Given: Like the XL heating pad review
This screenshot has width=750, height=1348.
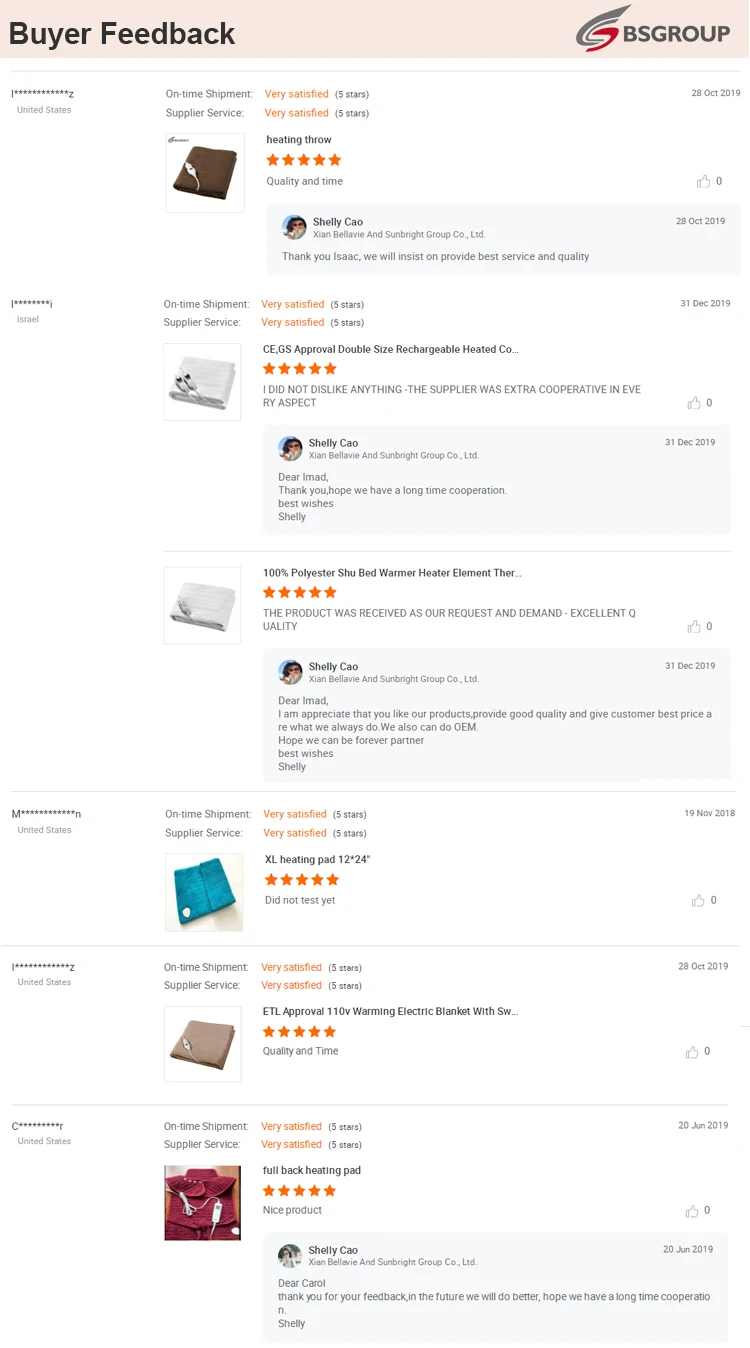Looking at the screenshot, I should tap(698, 900).
